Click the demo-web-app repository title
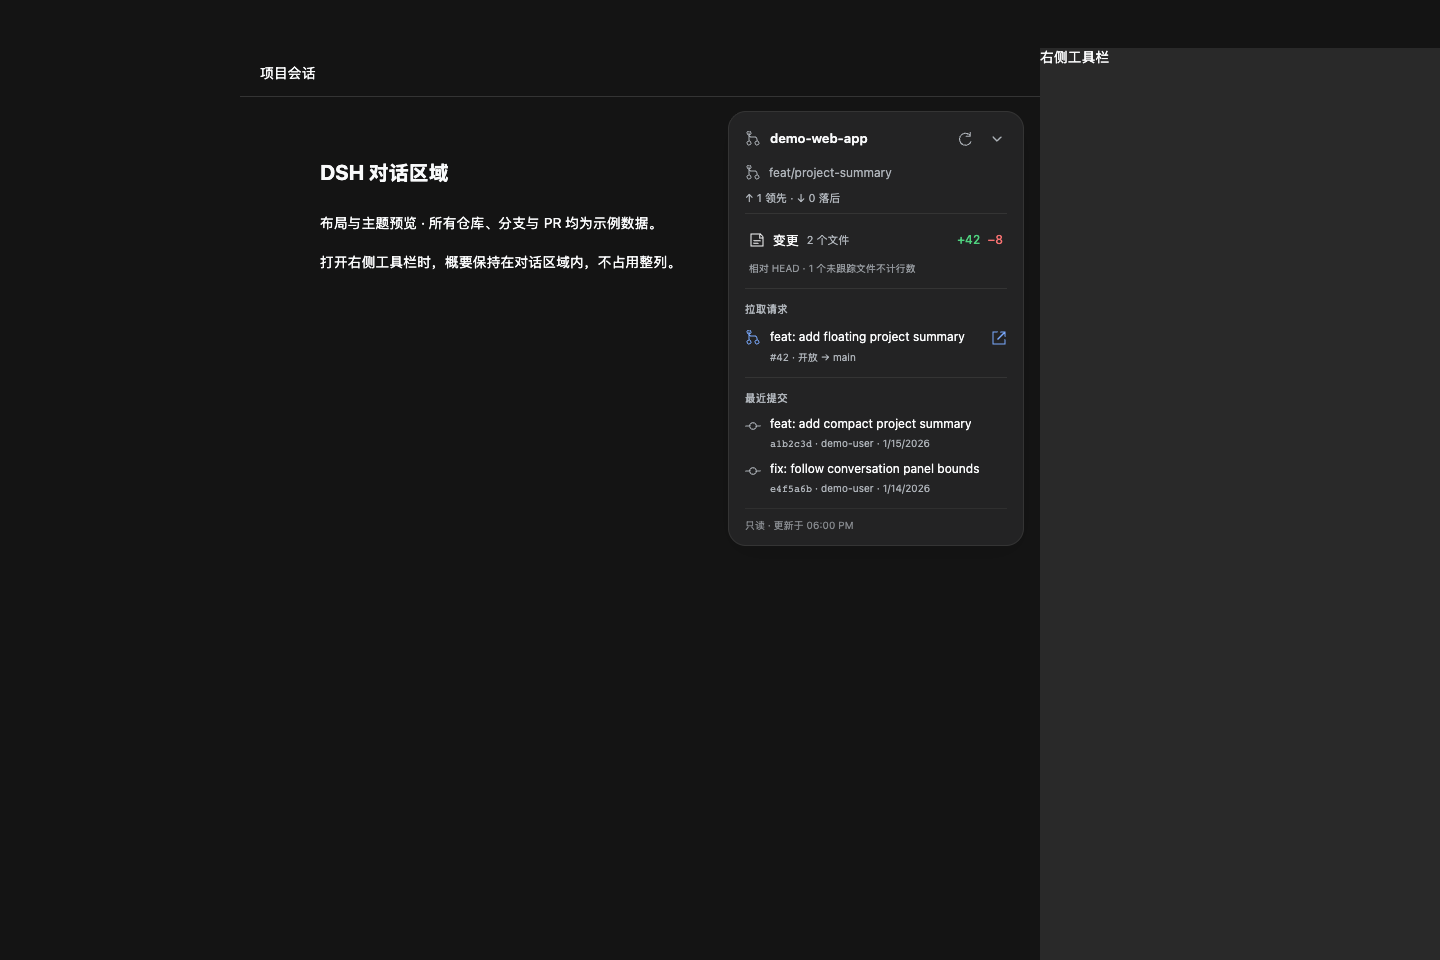 pyautogui.click(x=819, y=139)
